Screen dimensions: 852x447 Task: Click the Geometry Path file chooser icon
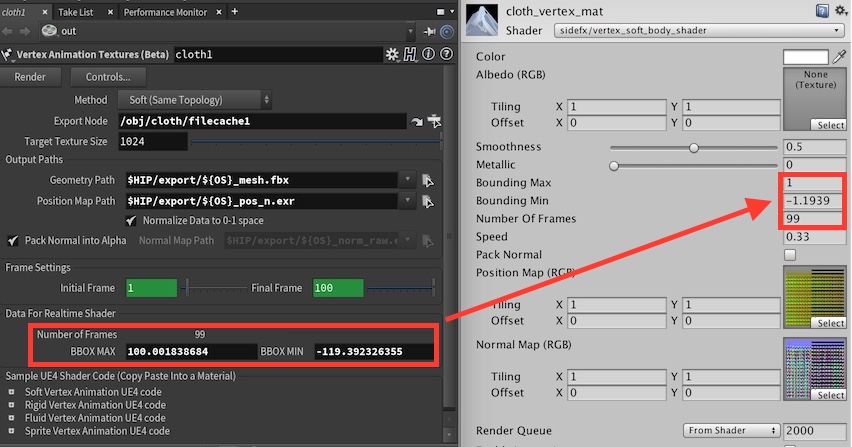coord(429,180)
